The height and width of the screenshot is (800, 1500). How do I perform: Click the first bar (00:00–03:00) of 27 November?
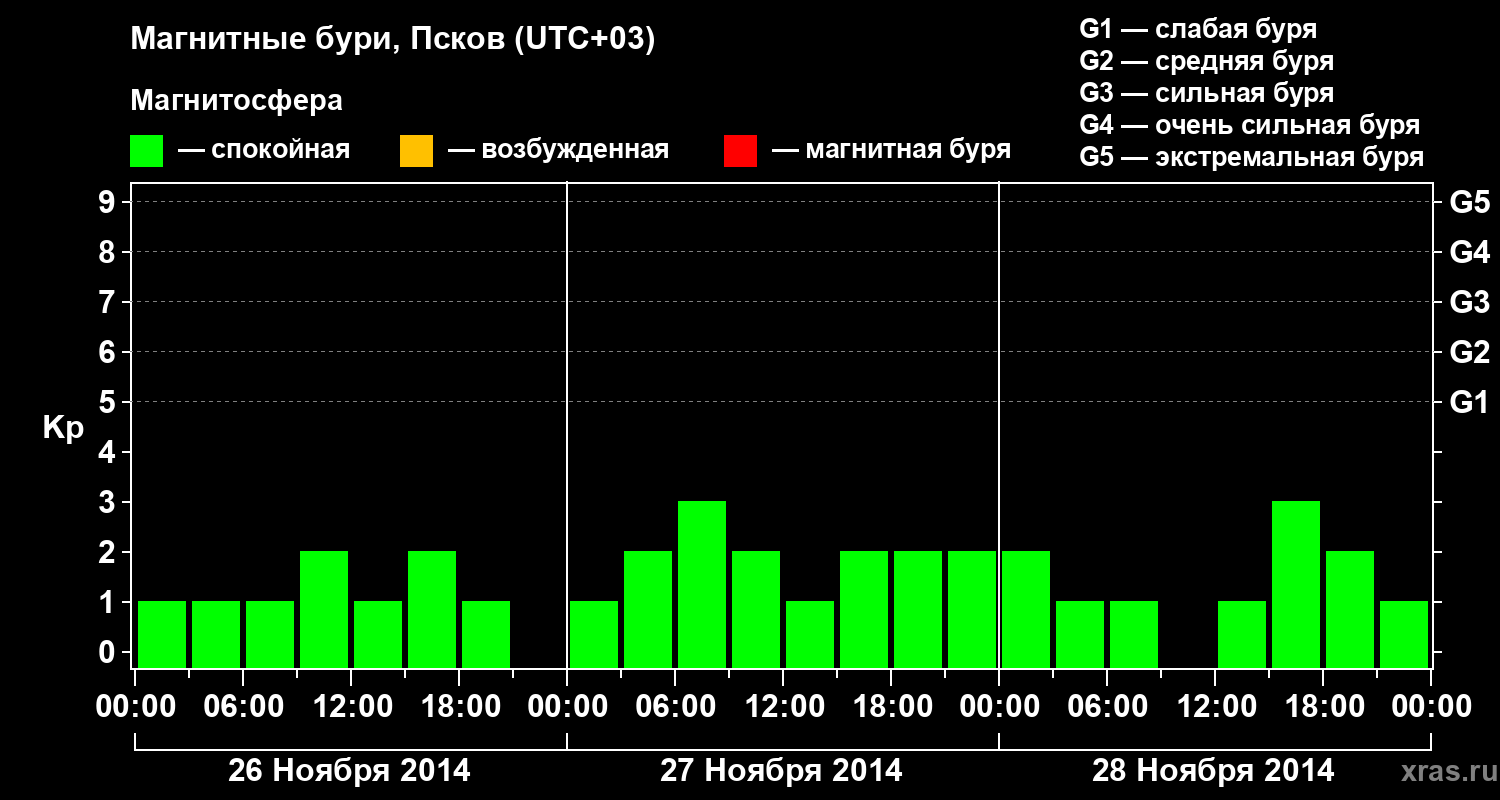coord(594,634)
